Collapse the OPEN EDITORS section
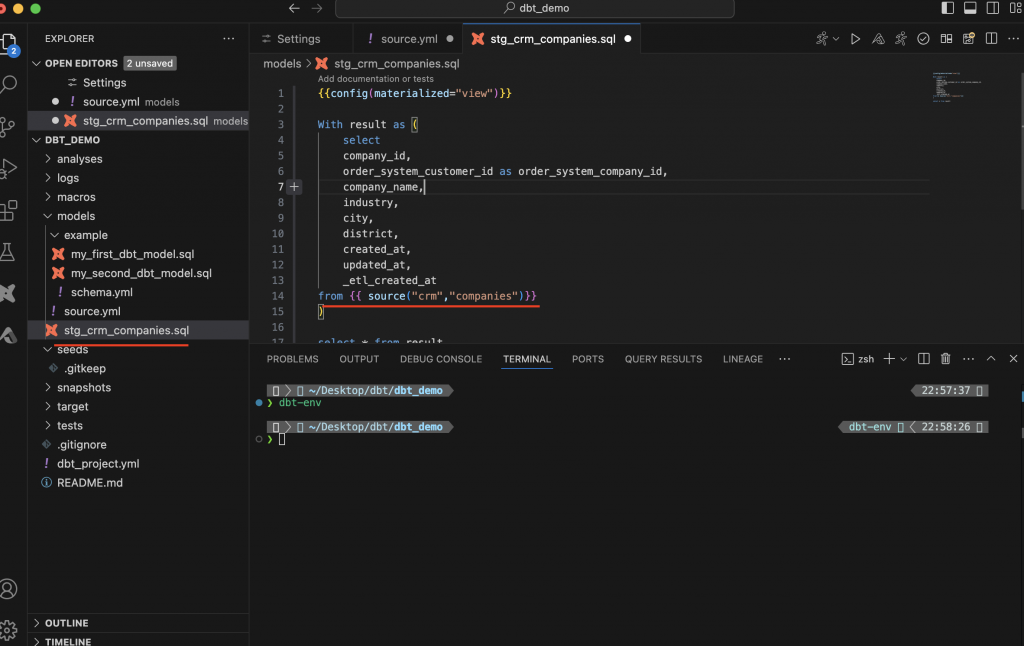Screen dimensions: 1024x646 point(37,63)
